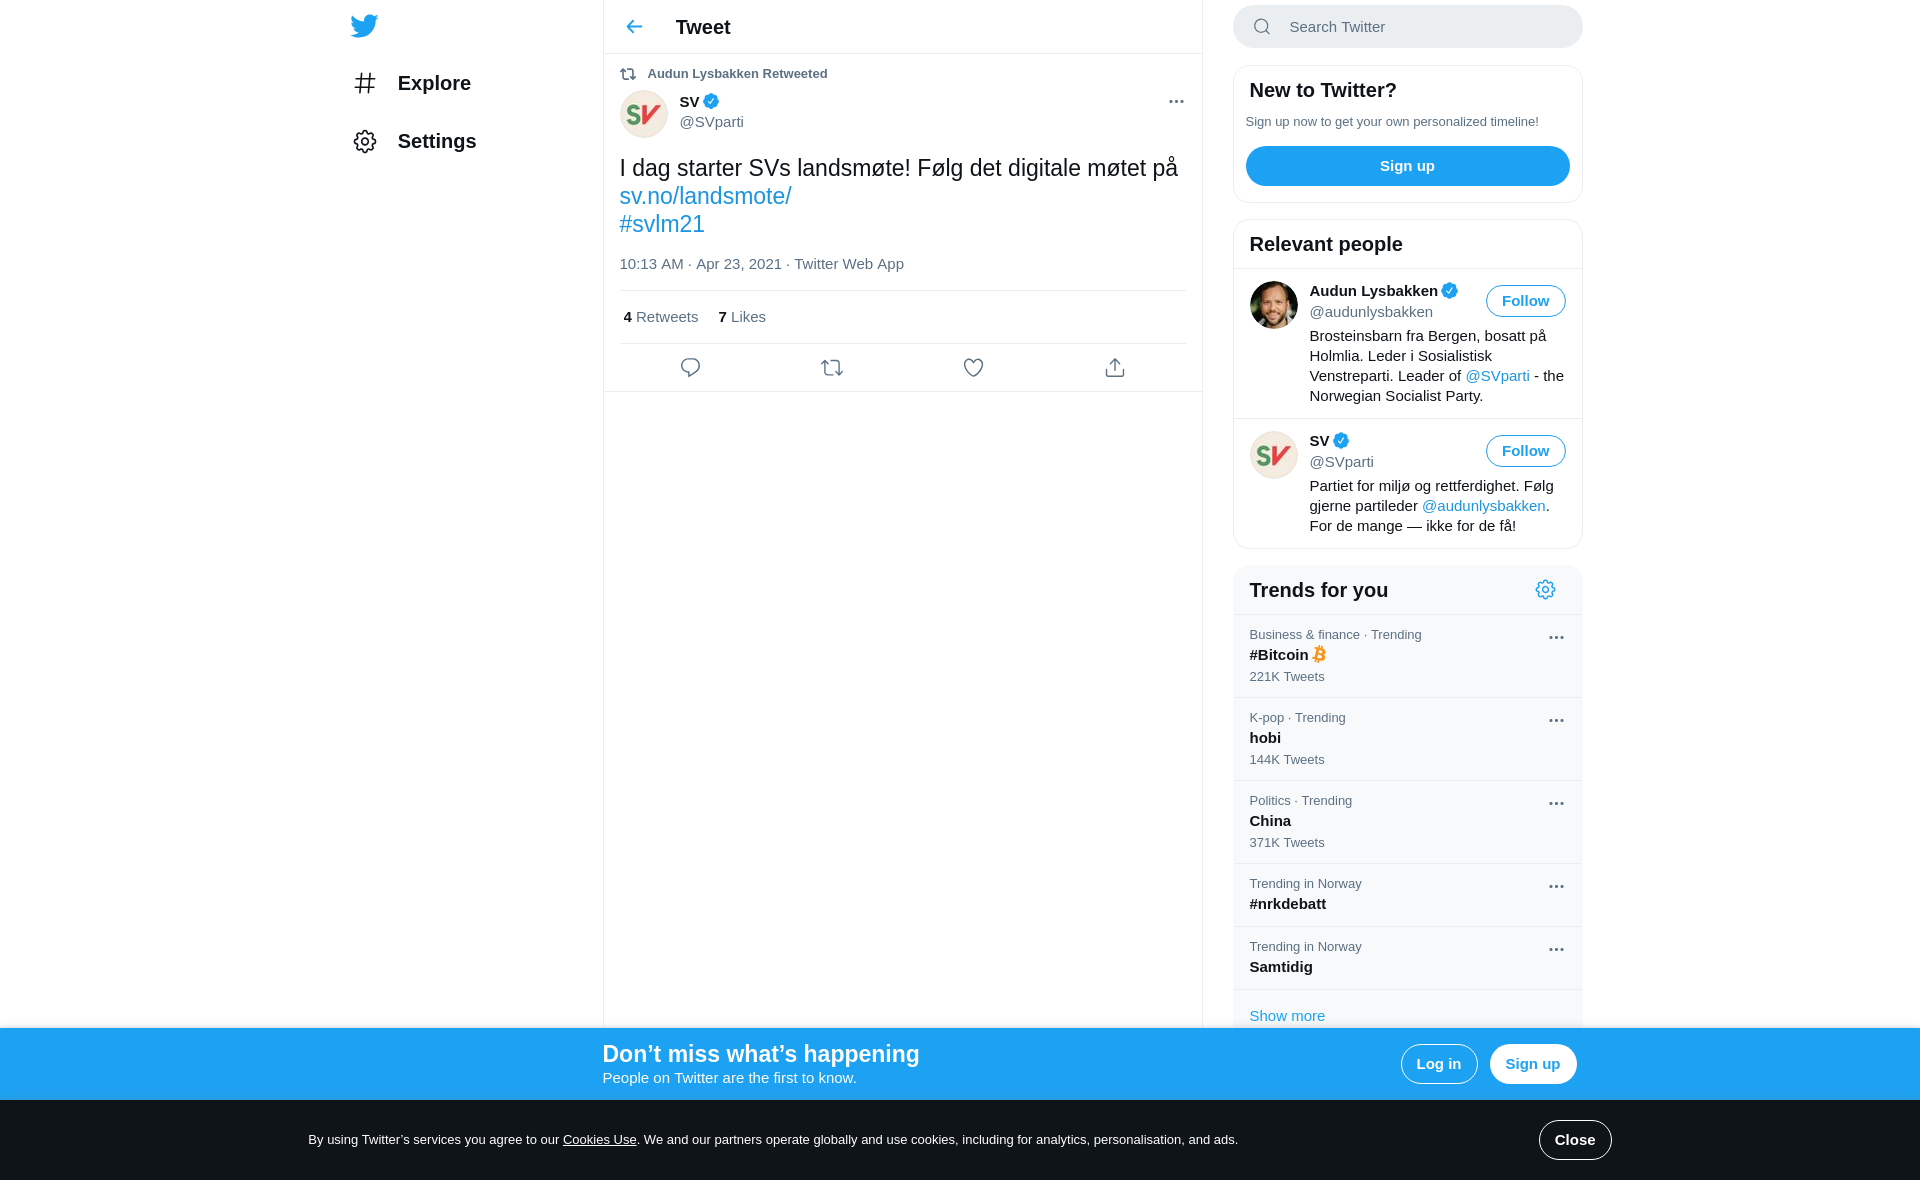Open the China trend

point(1407,822)
